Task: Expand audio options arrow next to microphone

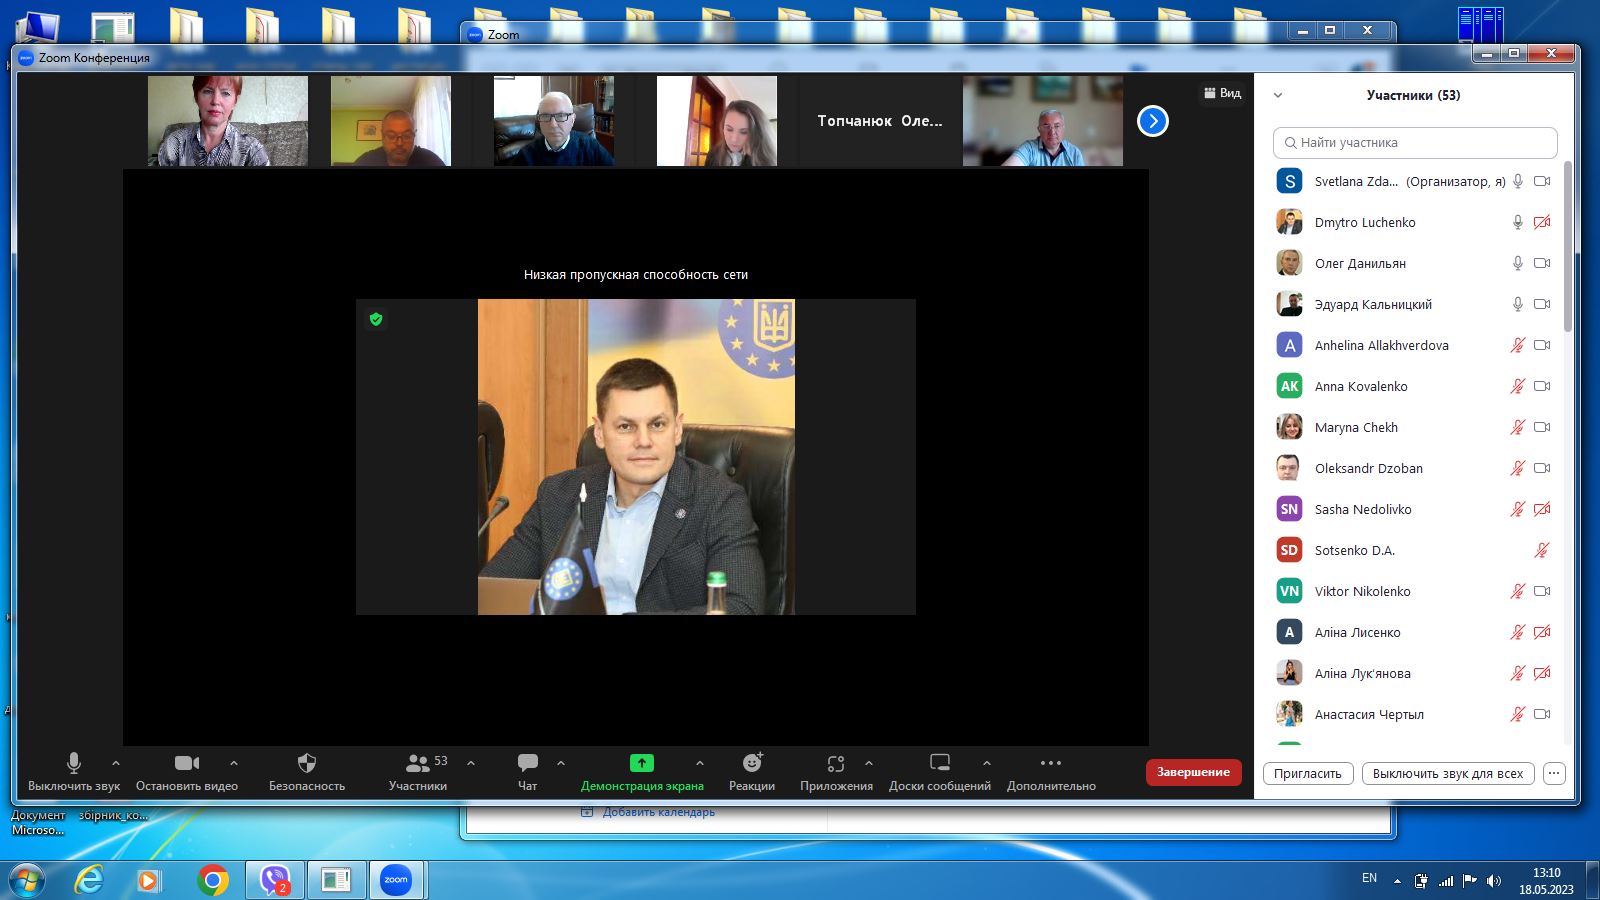Action: (116, 763)
